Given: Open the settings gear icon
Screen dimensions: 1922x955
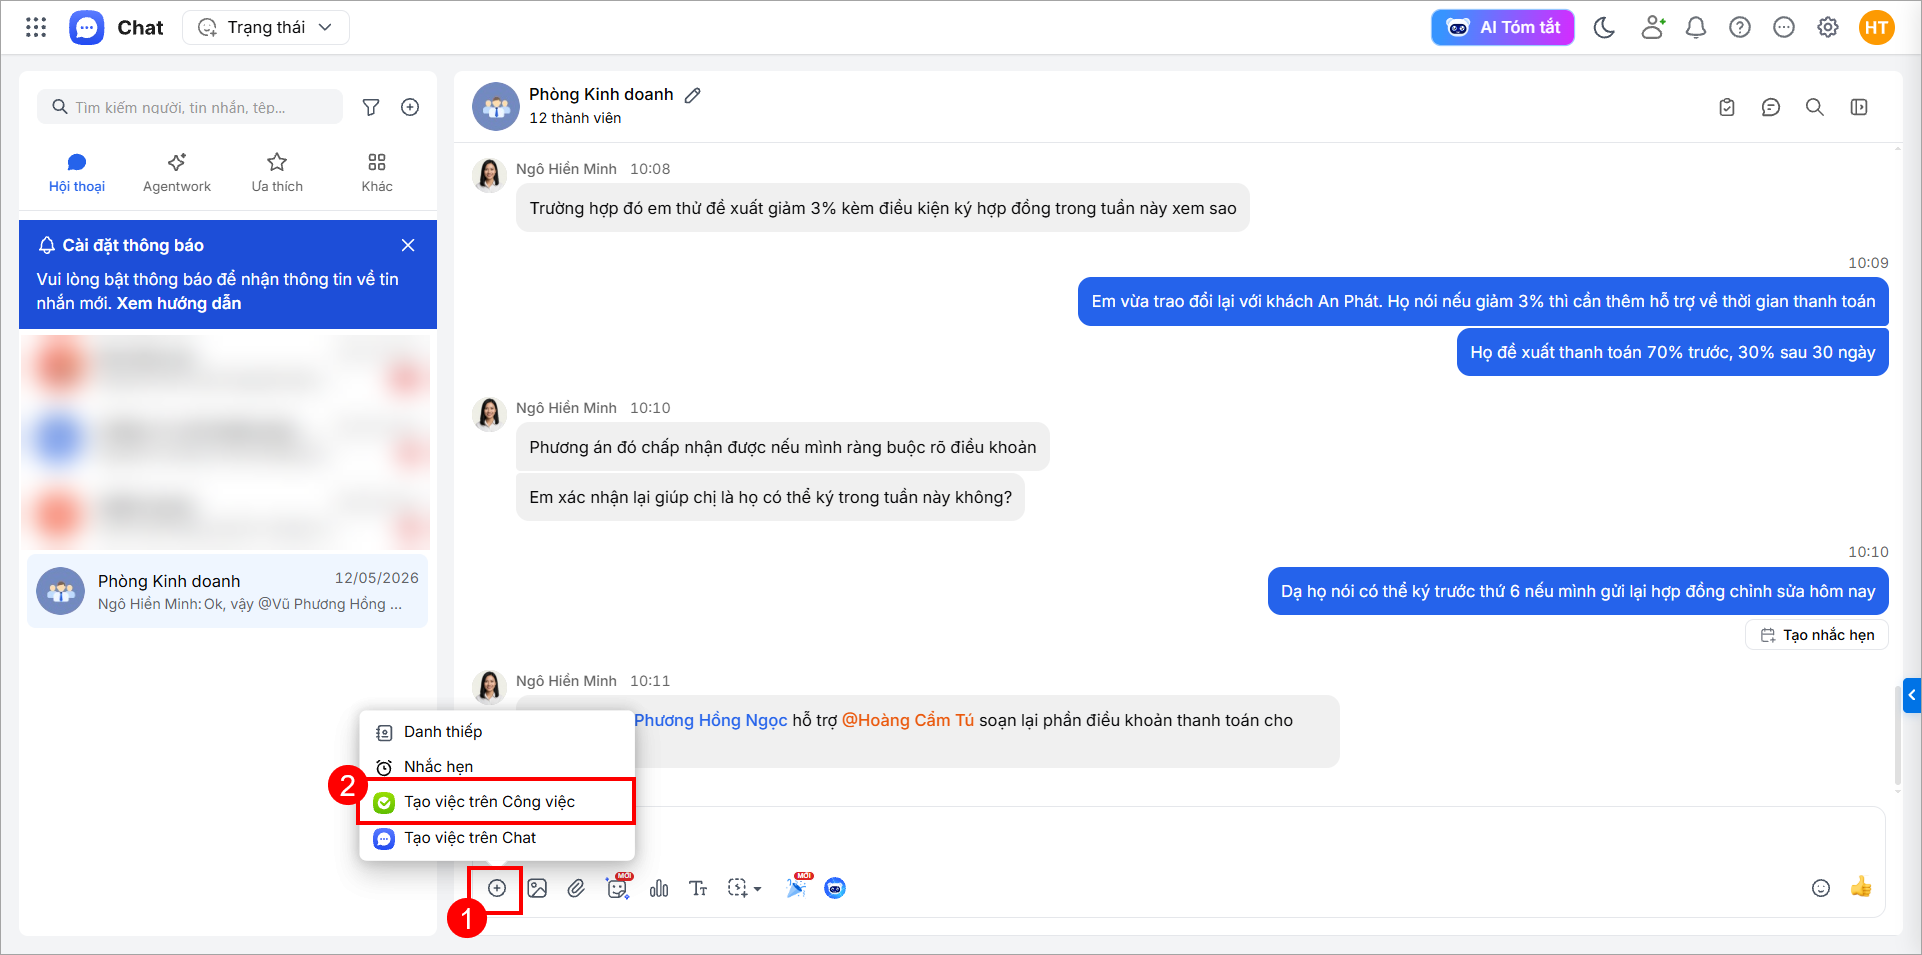Looking at the screenshot, I should 1828,27.
